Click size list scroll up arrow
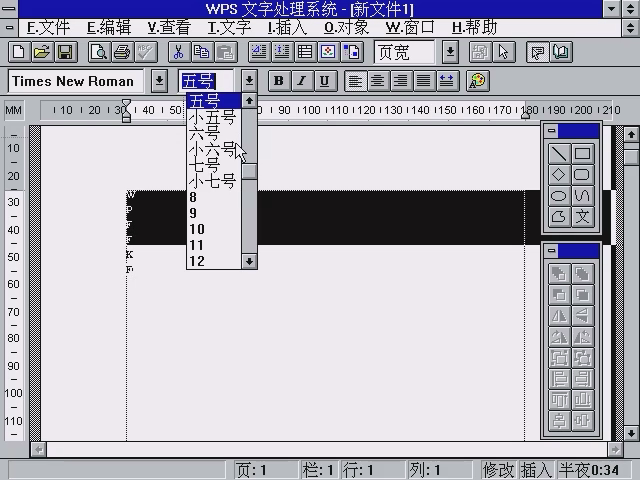The height and width of the screenshot is (480, 640). tap(249, 101)
